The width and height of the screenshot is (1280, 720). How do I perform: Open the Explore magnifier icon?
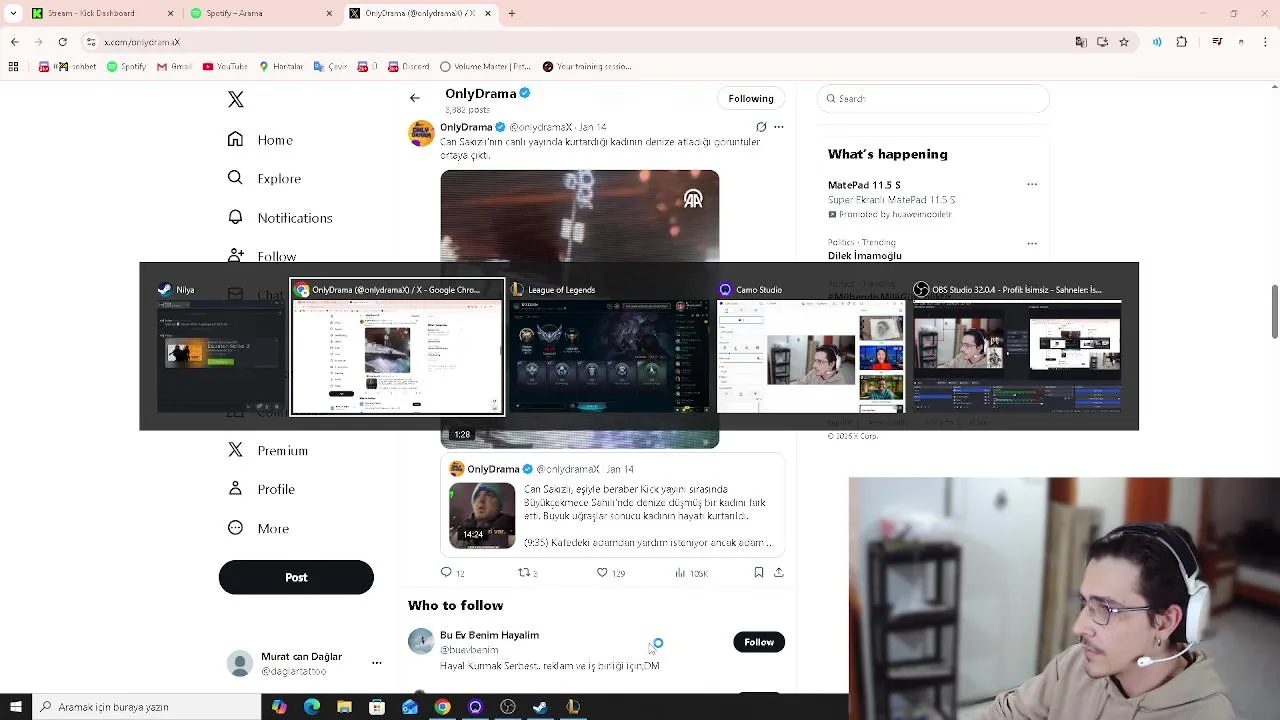pos(235,177)
